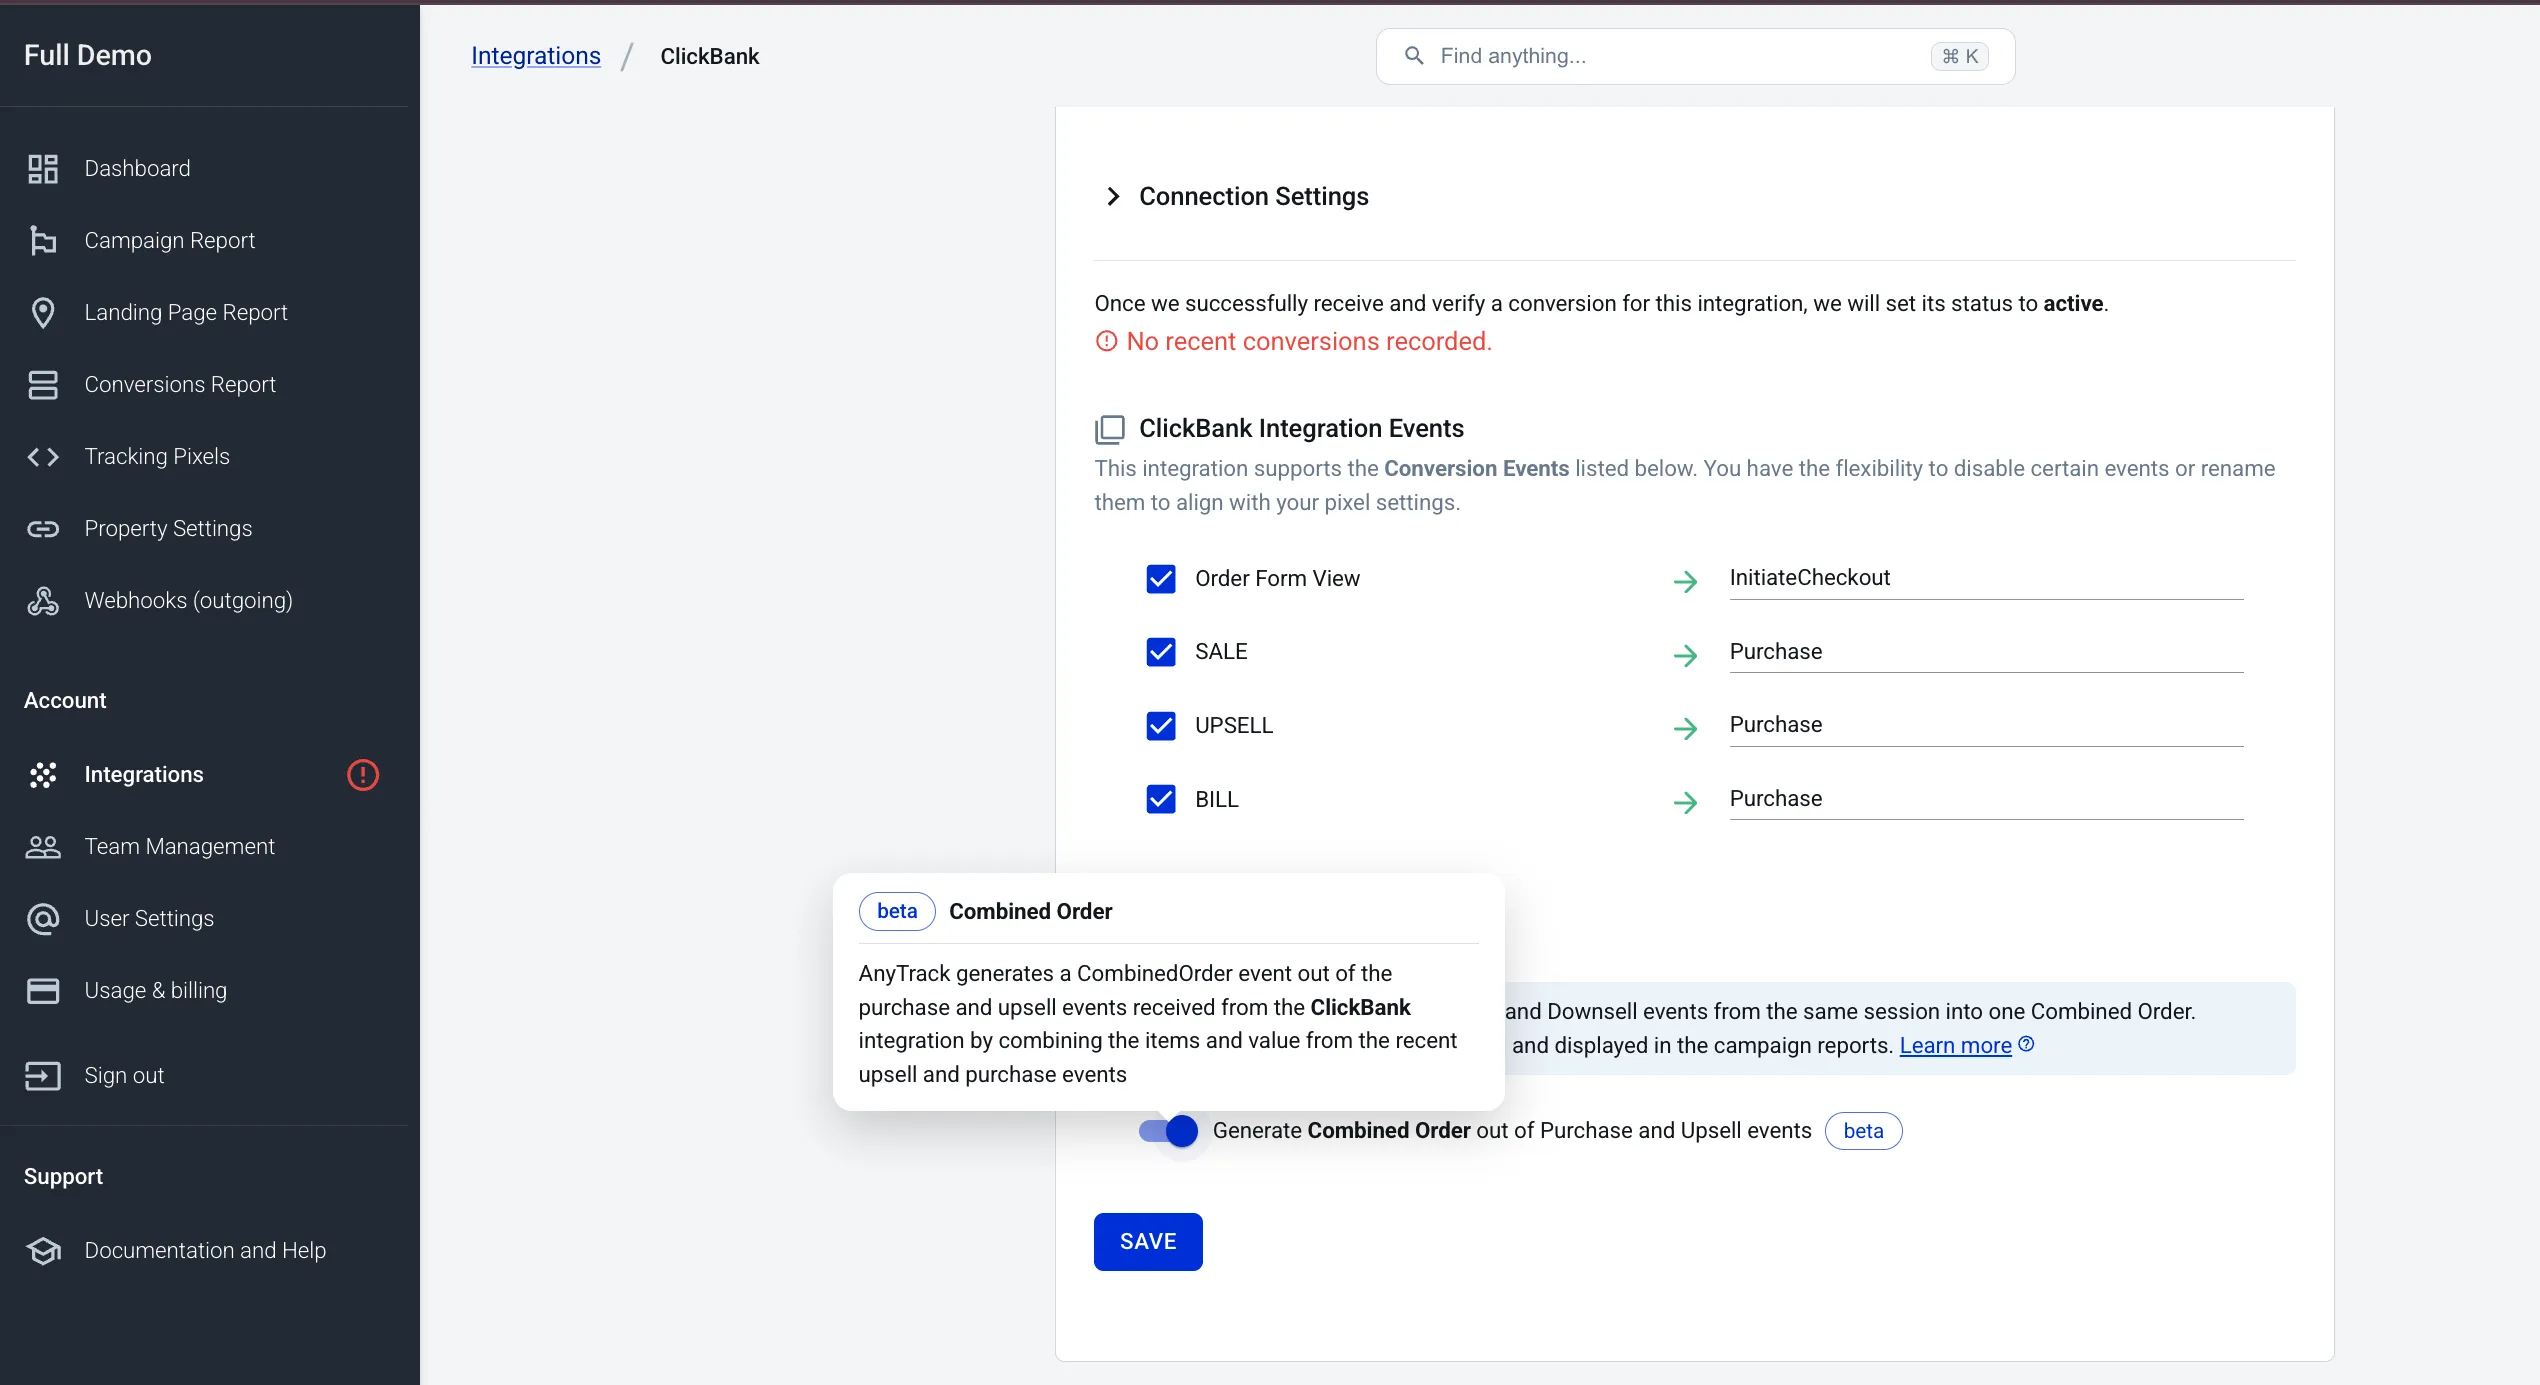The image size is (2540, 1385).
Task: Click the ClickBank Integration Events copy icon
Action: 1110,429
